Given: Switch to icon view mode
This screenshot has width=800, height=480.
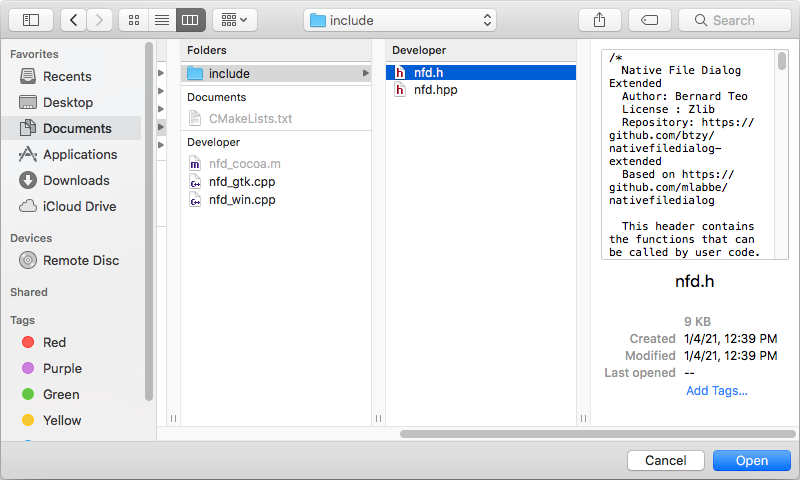Looking at the screenshot, I should click(133, 20).
